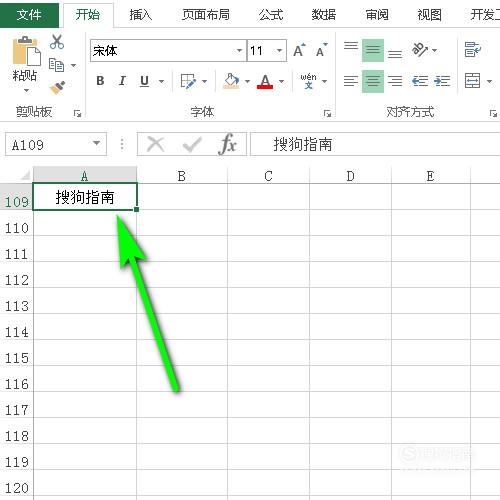Open Name Box dropdown arrow
The width and height of the screenshot is (500, 500).
pyautogui.click(x=96, y=143)
